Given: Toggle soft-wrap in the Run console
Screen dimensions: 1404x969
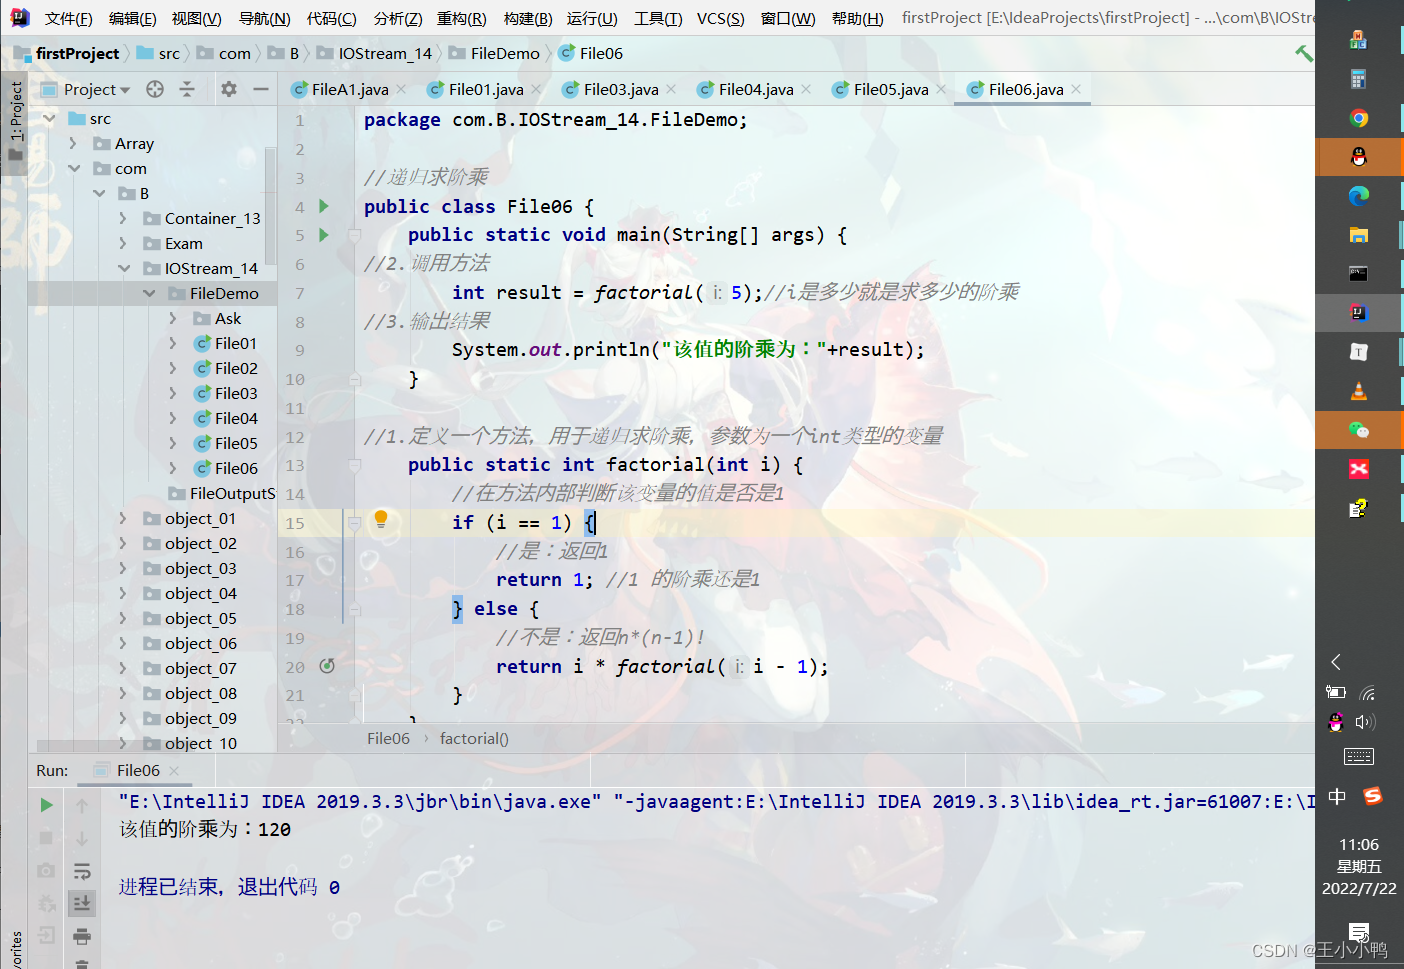Looking at the screenshot, I should pyautogui.click(x=82, y=871).
